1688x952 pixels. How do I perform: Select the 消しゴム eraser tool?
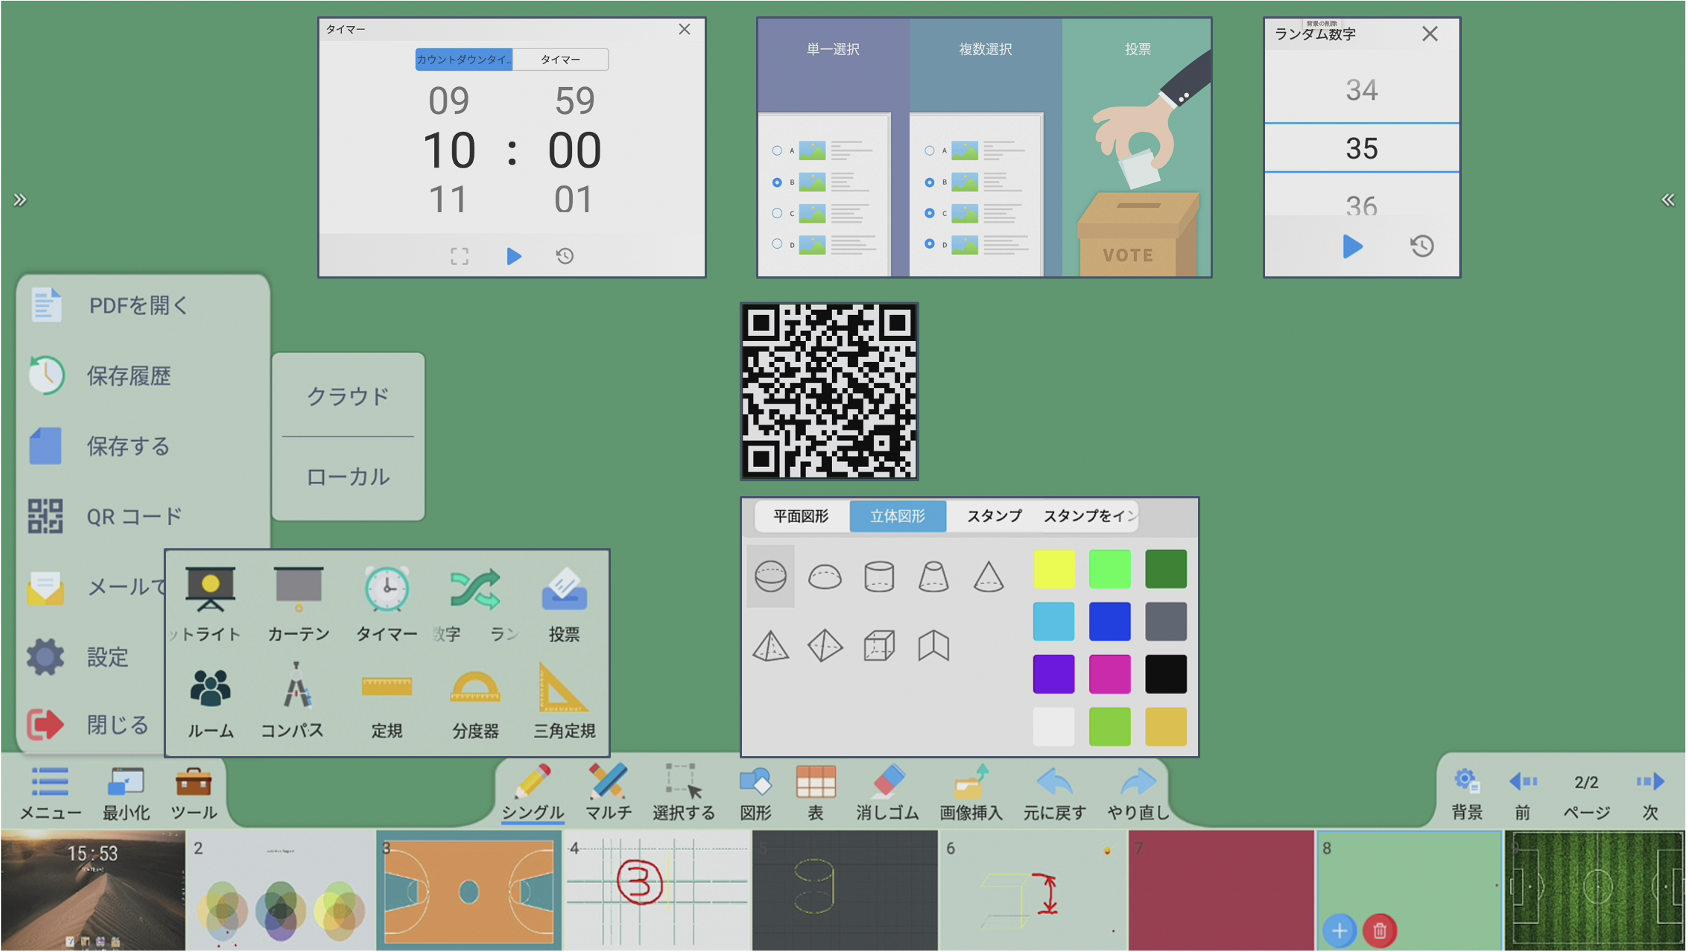click(x=887, y=792)
